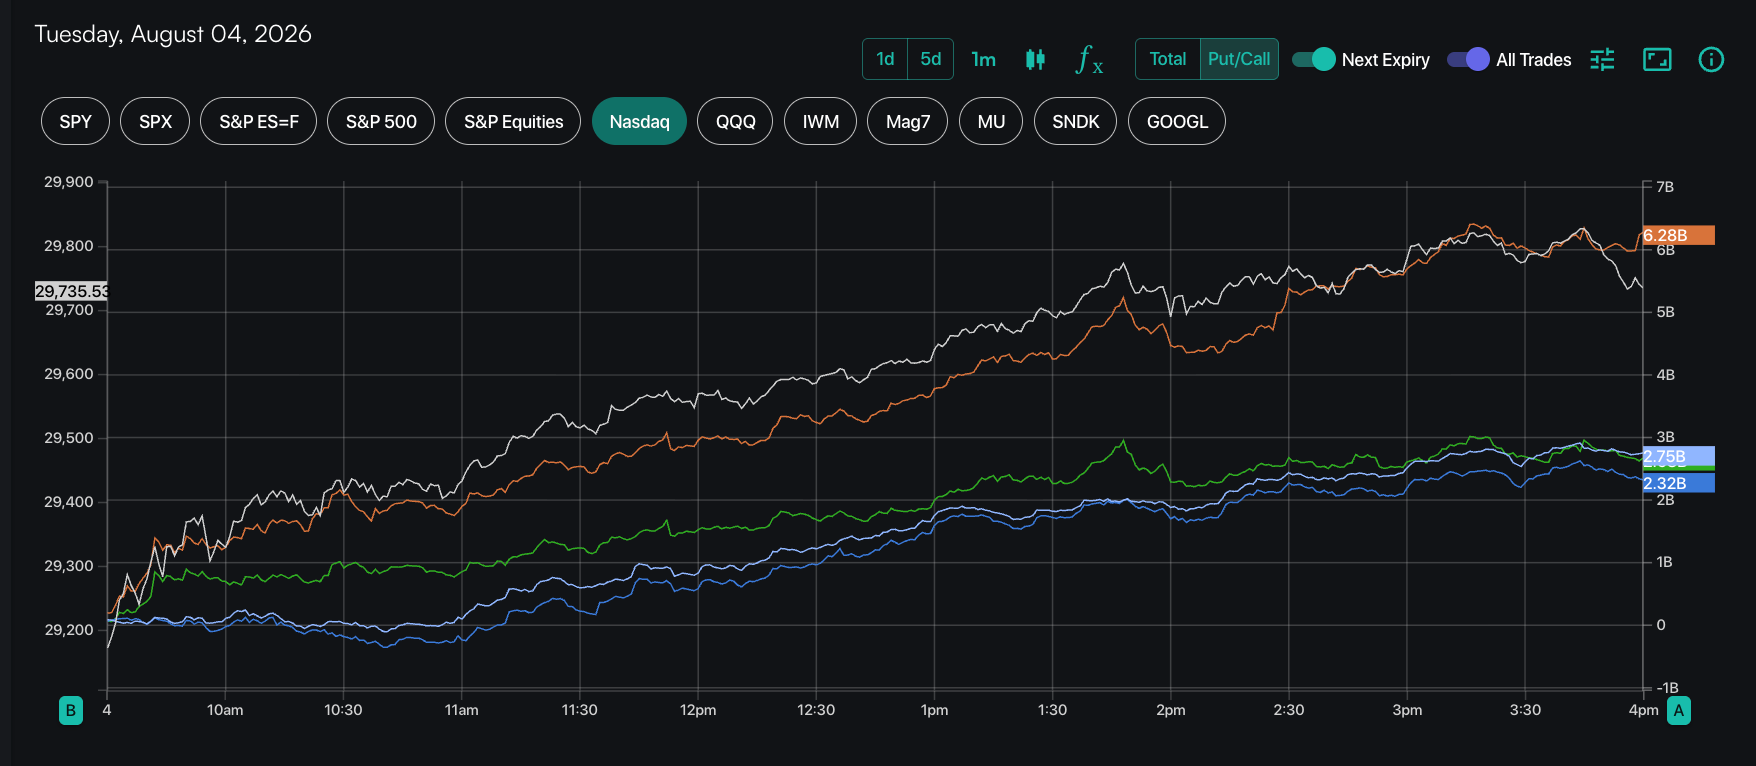This screenshot has width=1756, height=766.
Task: Click the green B marker badge
Action: (x=71, y=711)
